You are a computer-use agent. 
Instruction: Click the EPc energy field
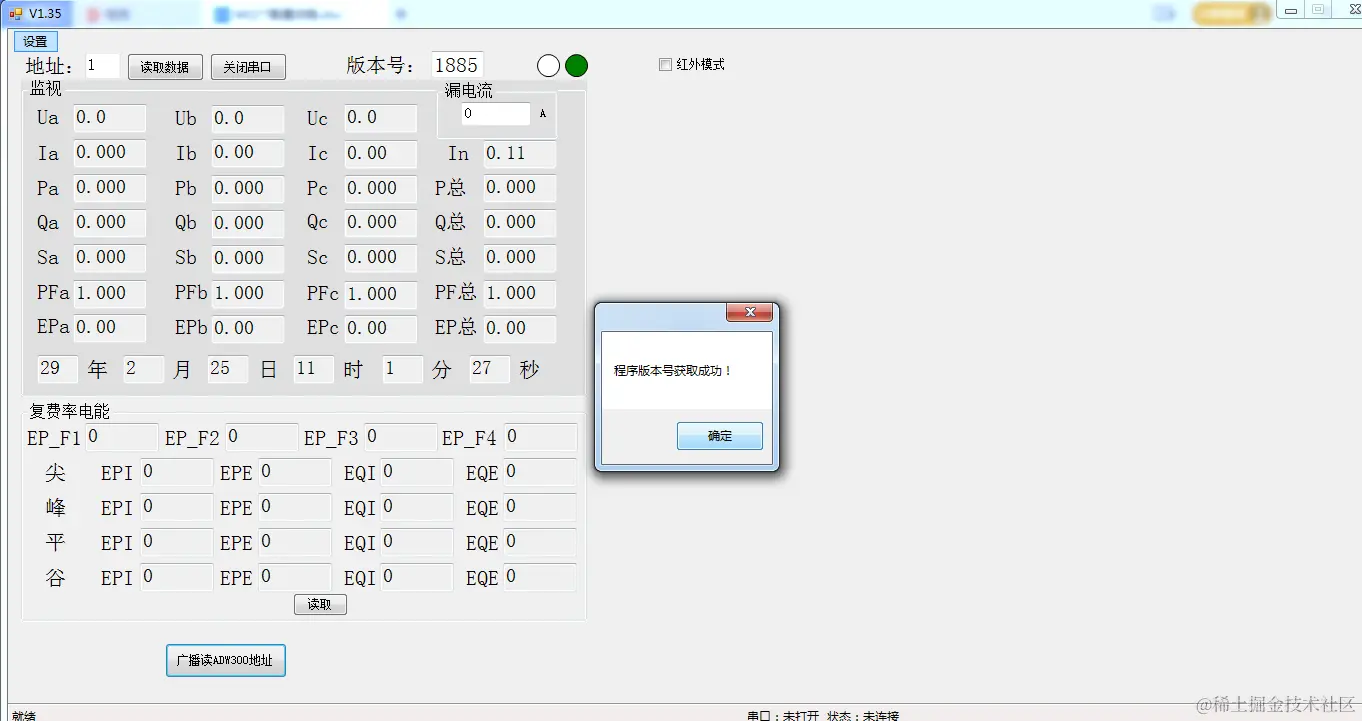pyautogui.click(x=381, y=329)
